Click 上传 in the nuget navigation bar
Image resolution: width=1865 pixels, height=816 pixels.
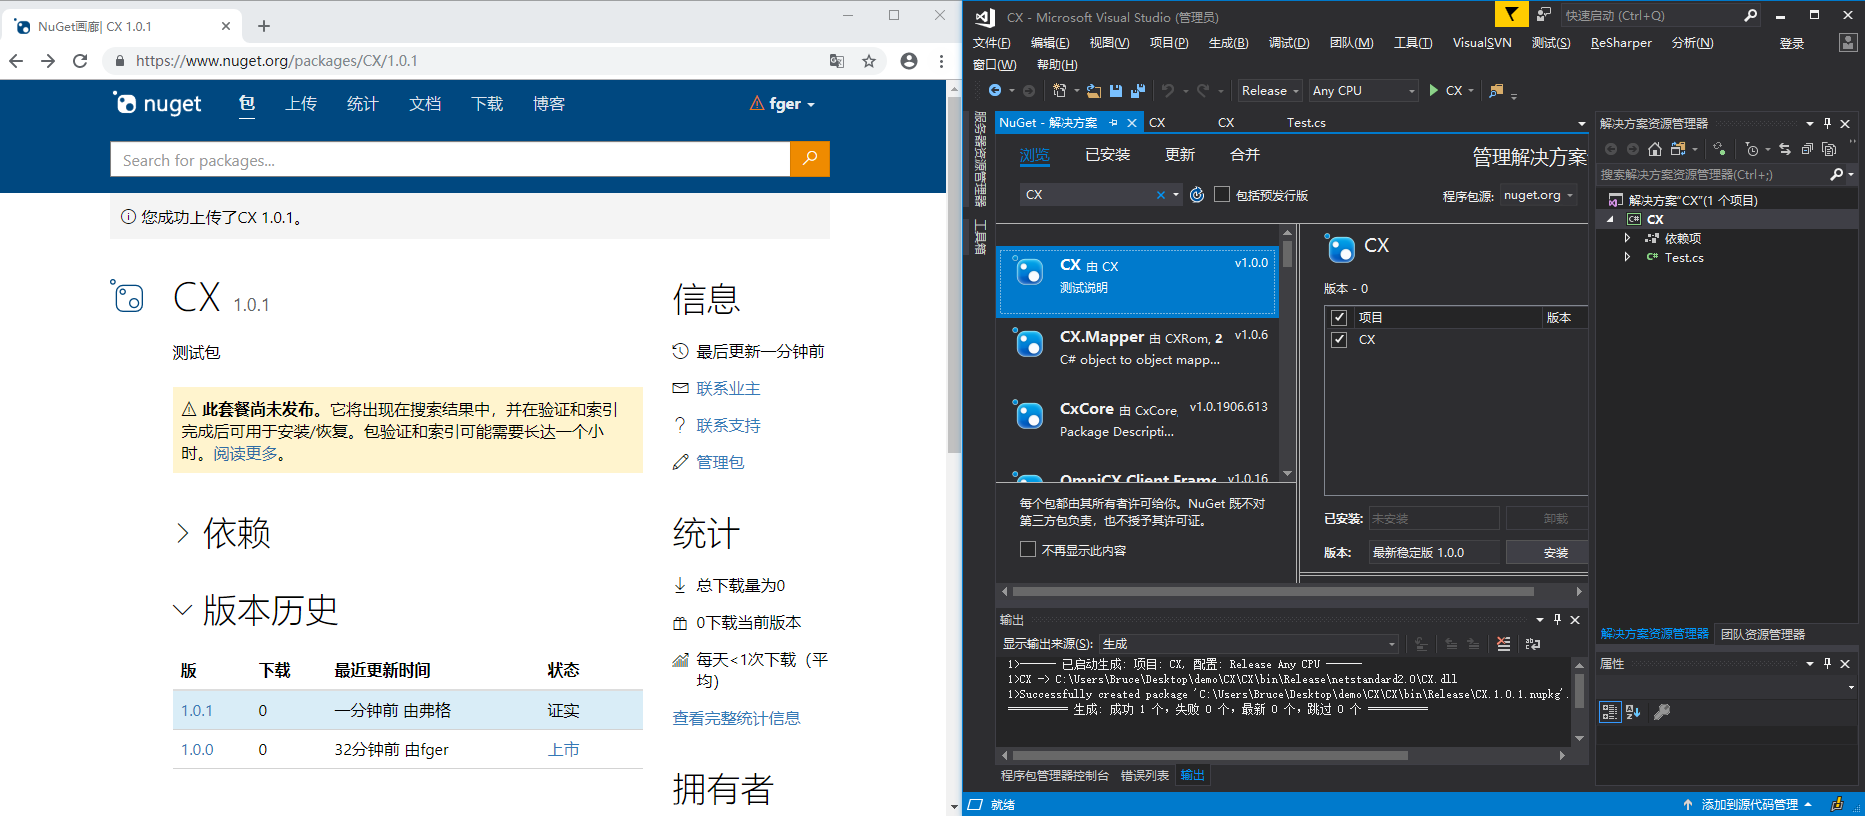tap(301, 104)
